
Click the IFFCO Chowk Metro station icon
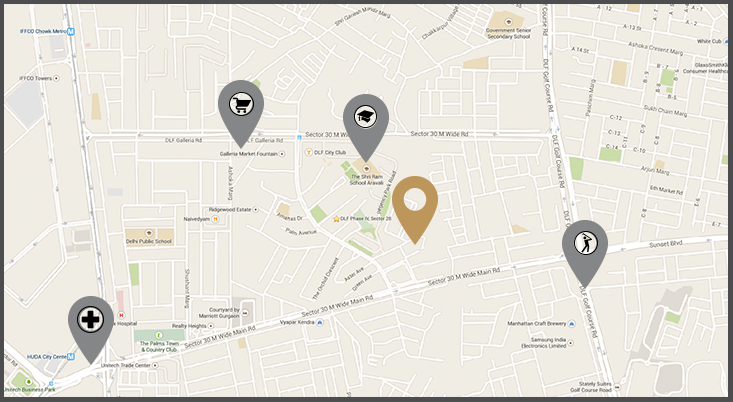71,31
